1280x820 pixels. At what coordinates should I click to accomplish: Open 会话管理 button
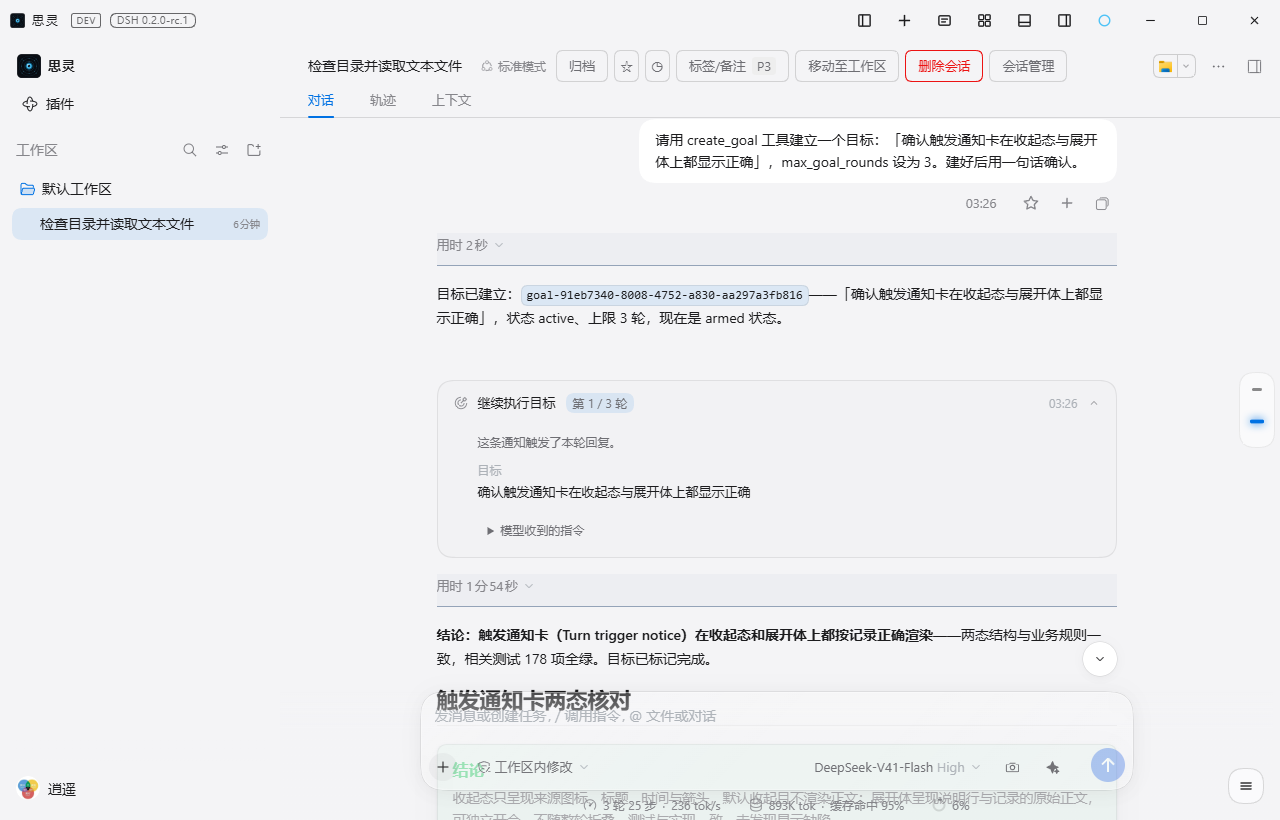[1028, 66]
